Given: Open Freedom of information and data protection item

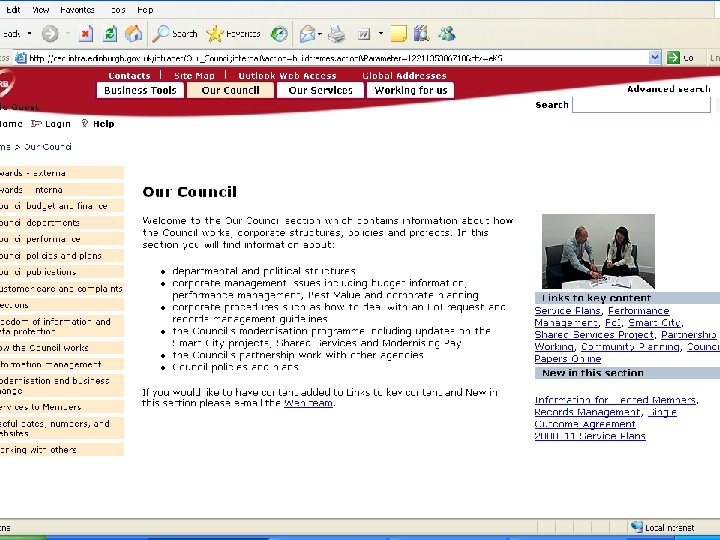Looking at the screenshot, I should pyautogui.click(x=62, y=326).
